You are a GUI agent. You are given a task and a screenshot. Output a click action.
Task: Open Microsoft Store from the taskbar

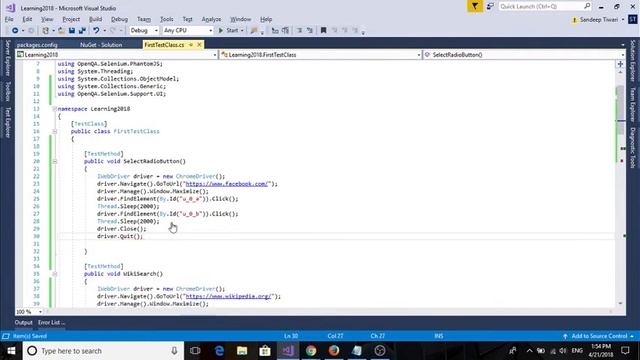coord(265,351)
